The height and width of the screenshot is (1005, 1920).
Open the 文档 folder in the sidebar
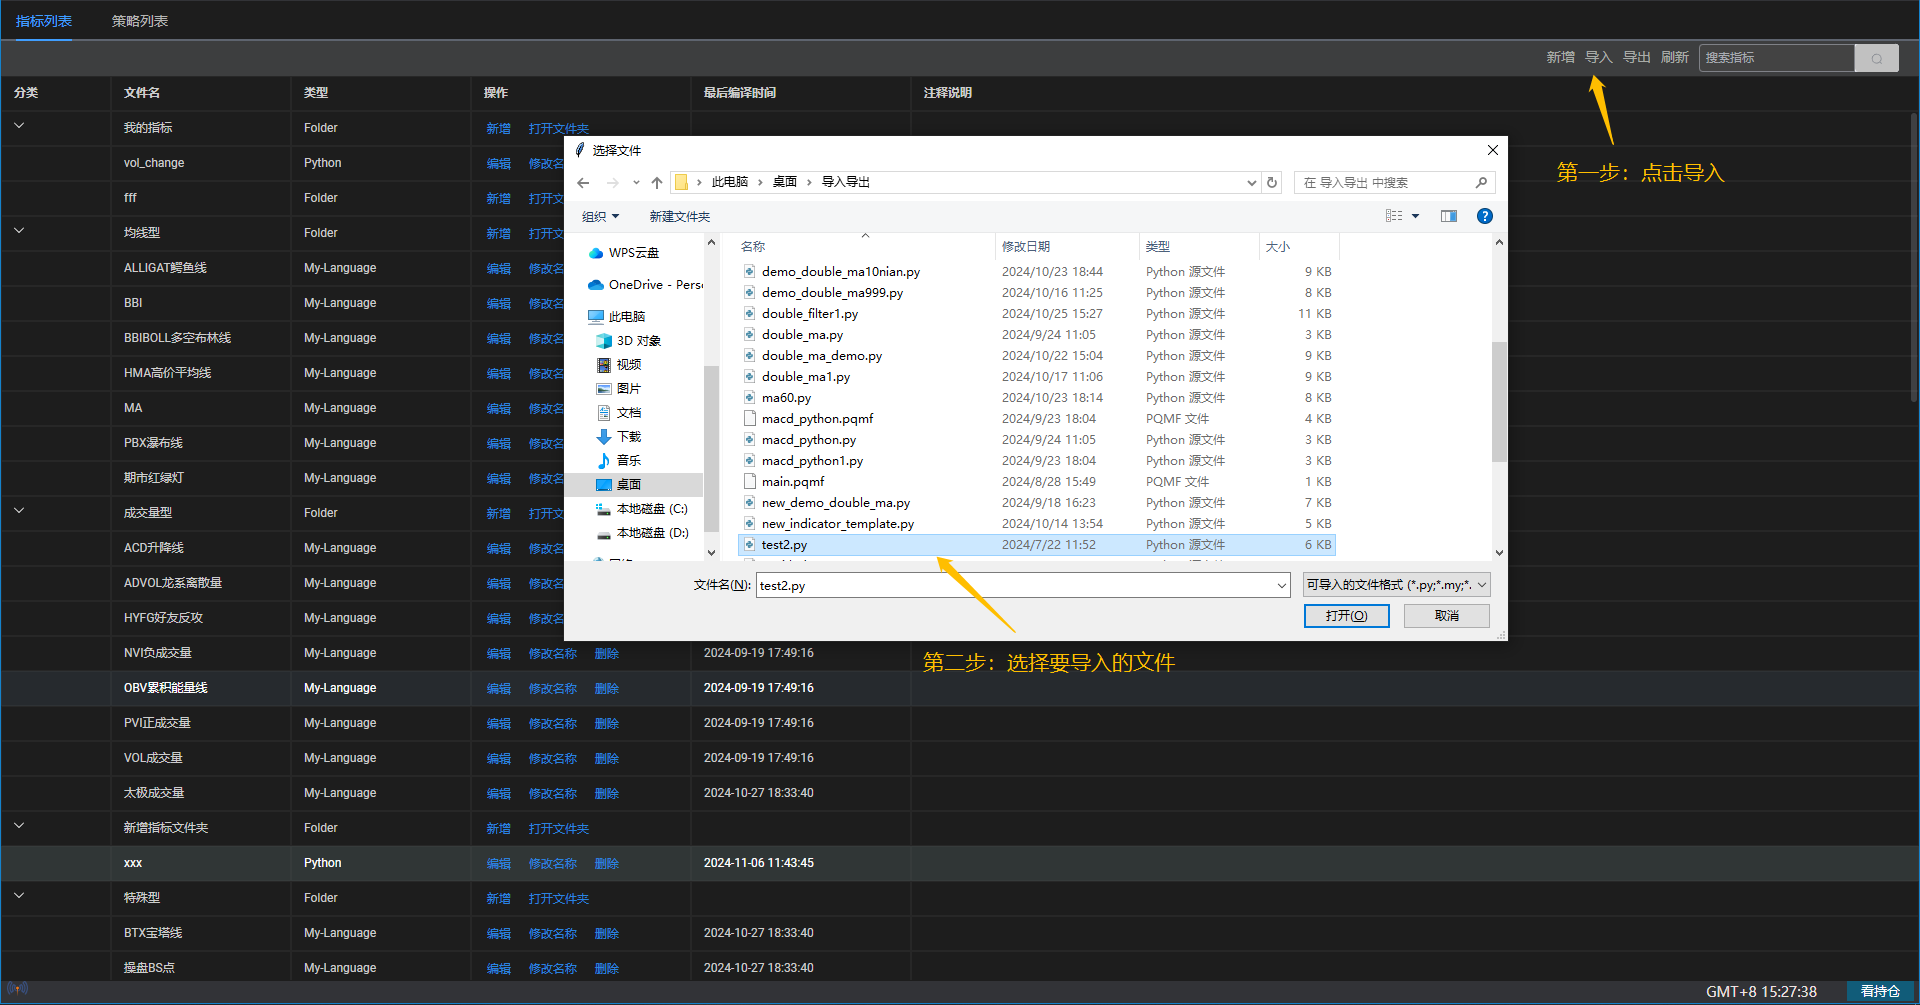coord(619,413)
